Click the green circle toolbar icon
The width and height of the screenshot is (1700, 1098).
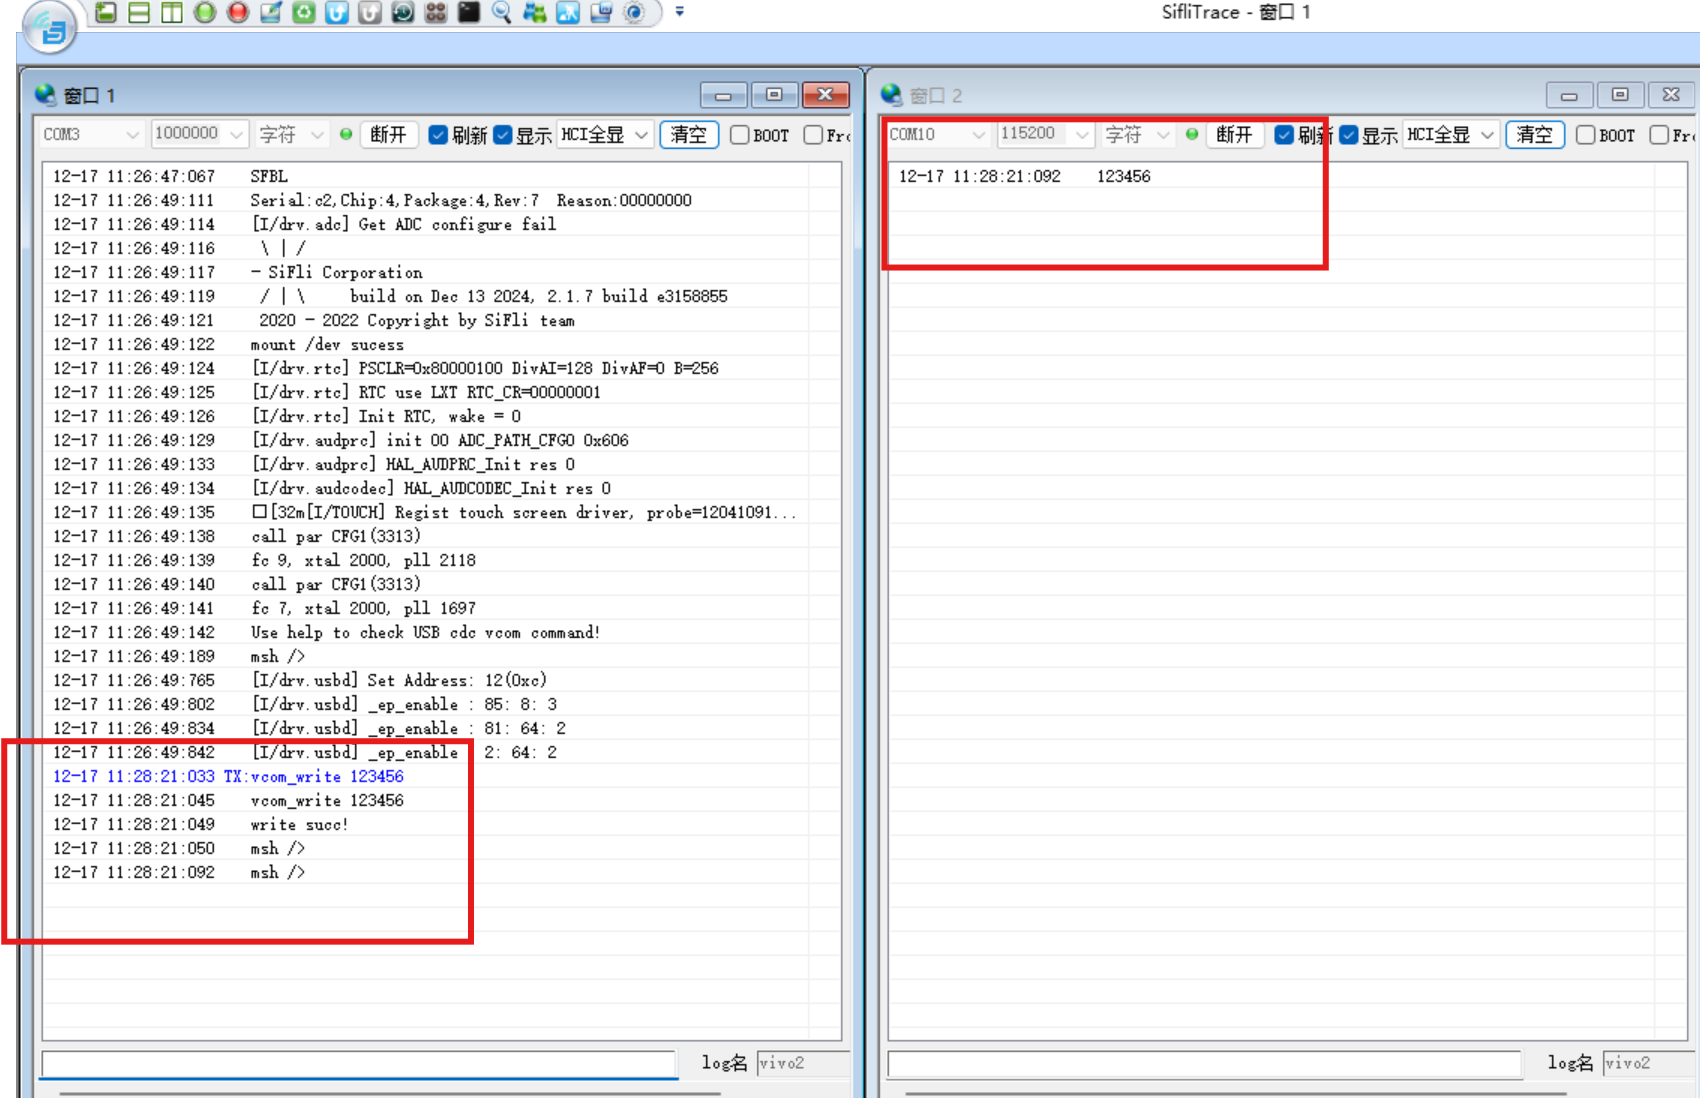pos(205,12)
